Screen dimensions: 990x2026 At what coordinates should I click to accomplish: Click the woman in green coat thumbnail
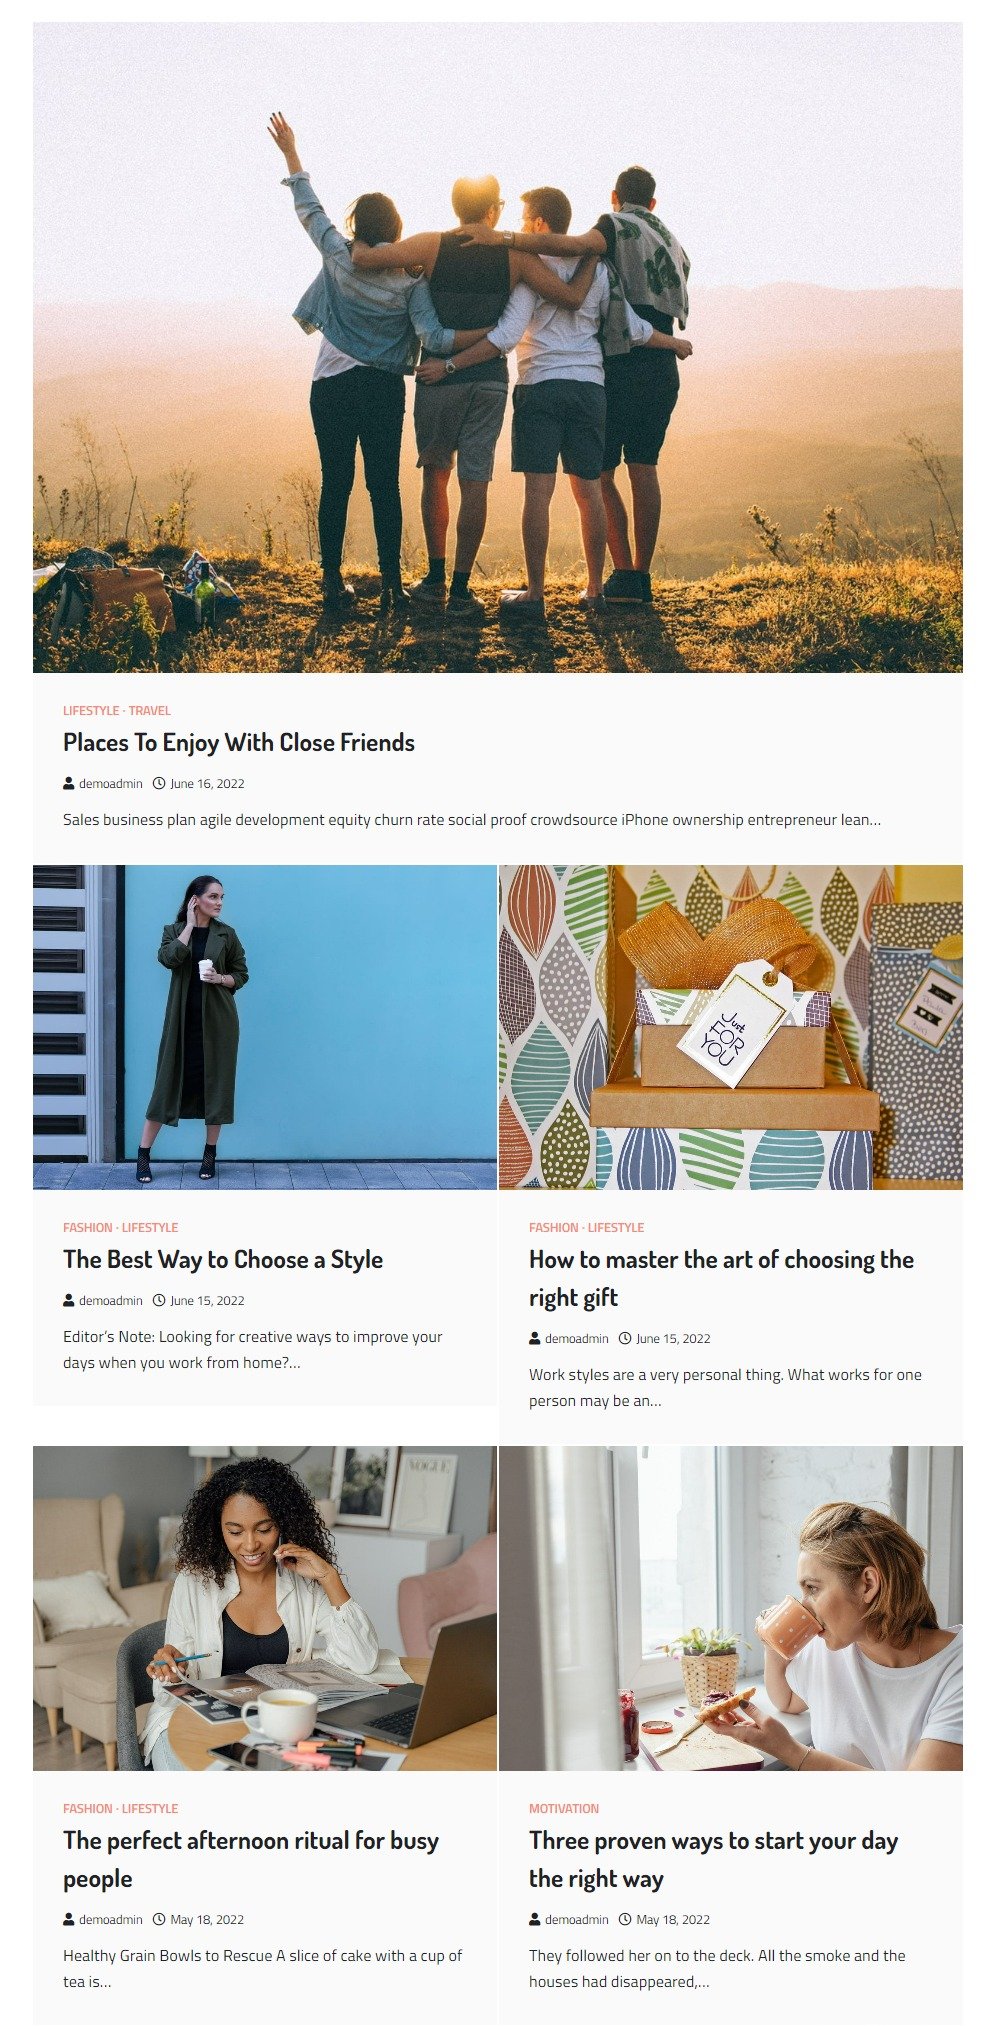click(265, 1027)
